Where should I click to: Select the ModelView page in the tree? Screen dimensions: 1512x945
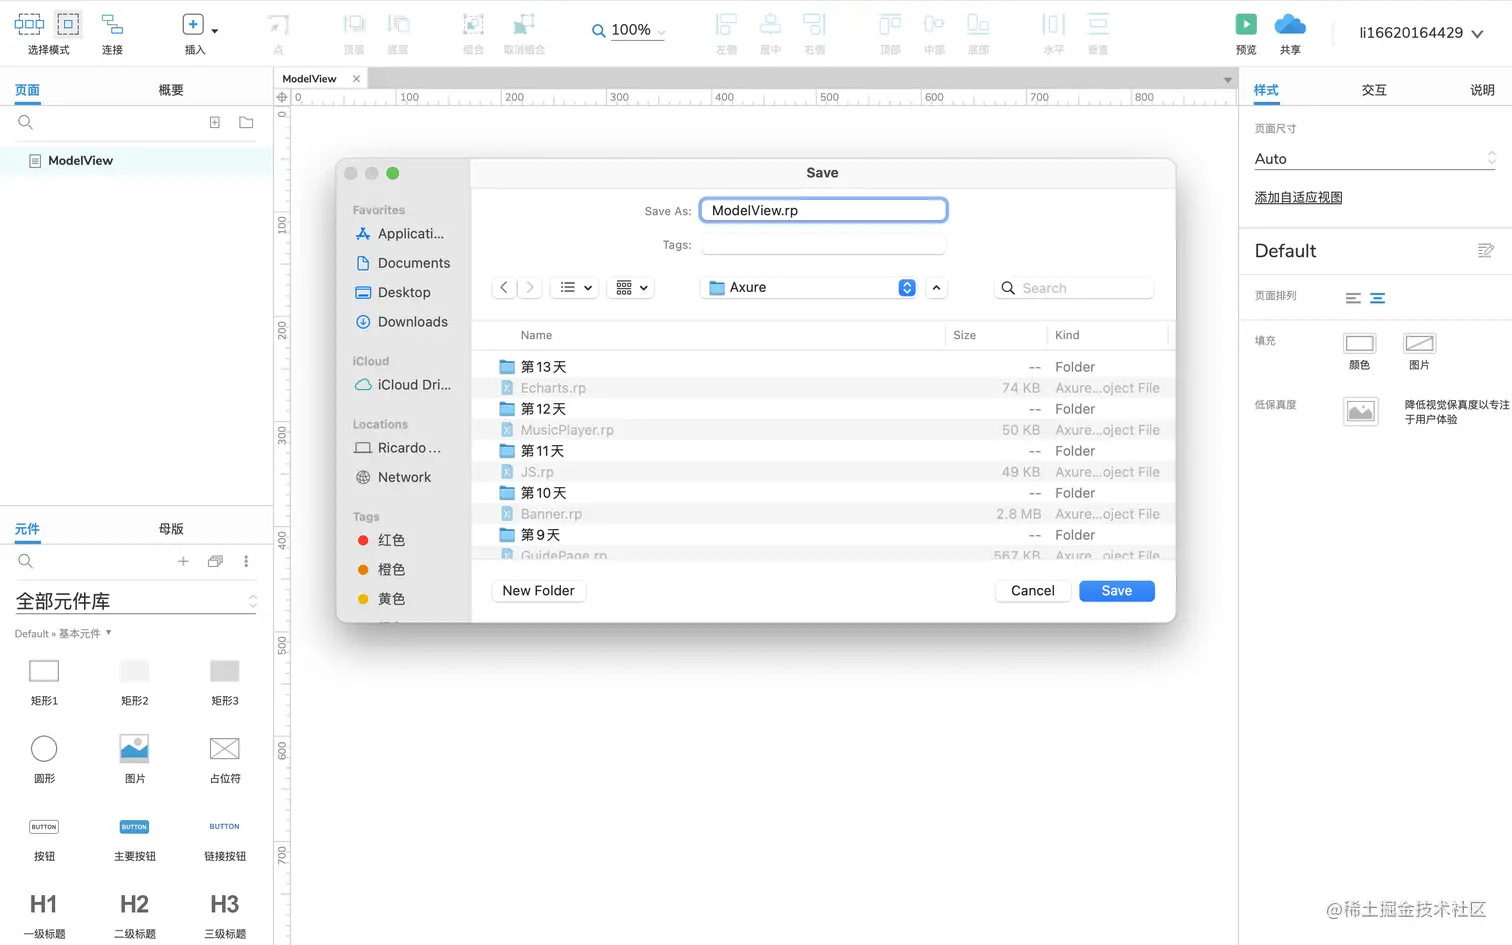point(136,160)
